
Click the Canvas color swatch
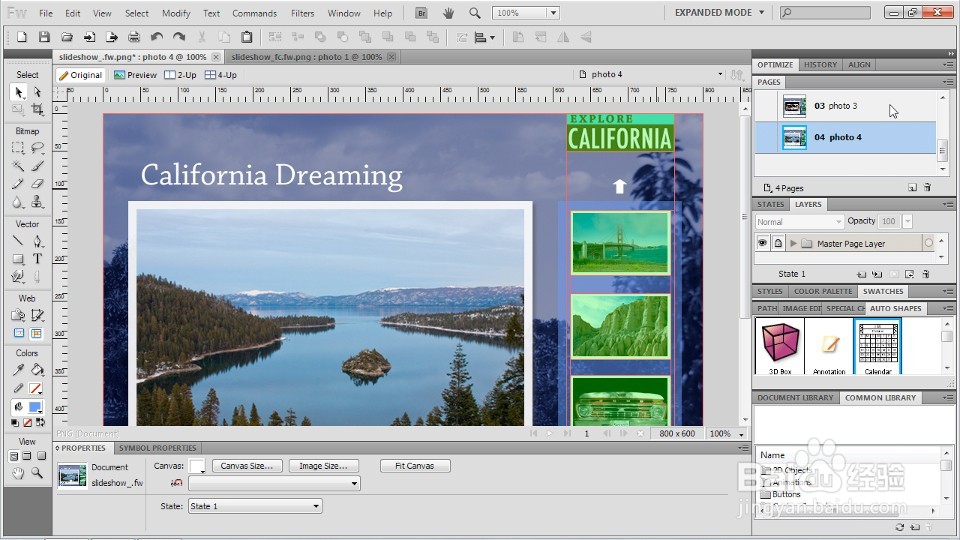pos(197,466)
